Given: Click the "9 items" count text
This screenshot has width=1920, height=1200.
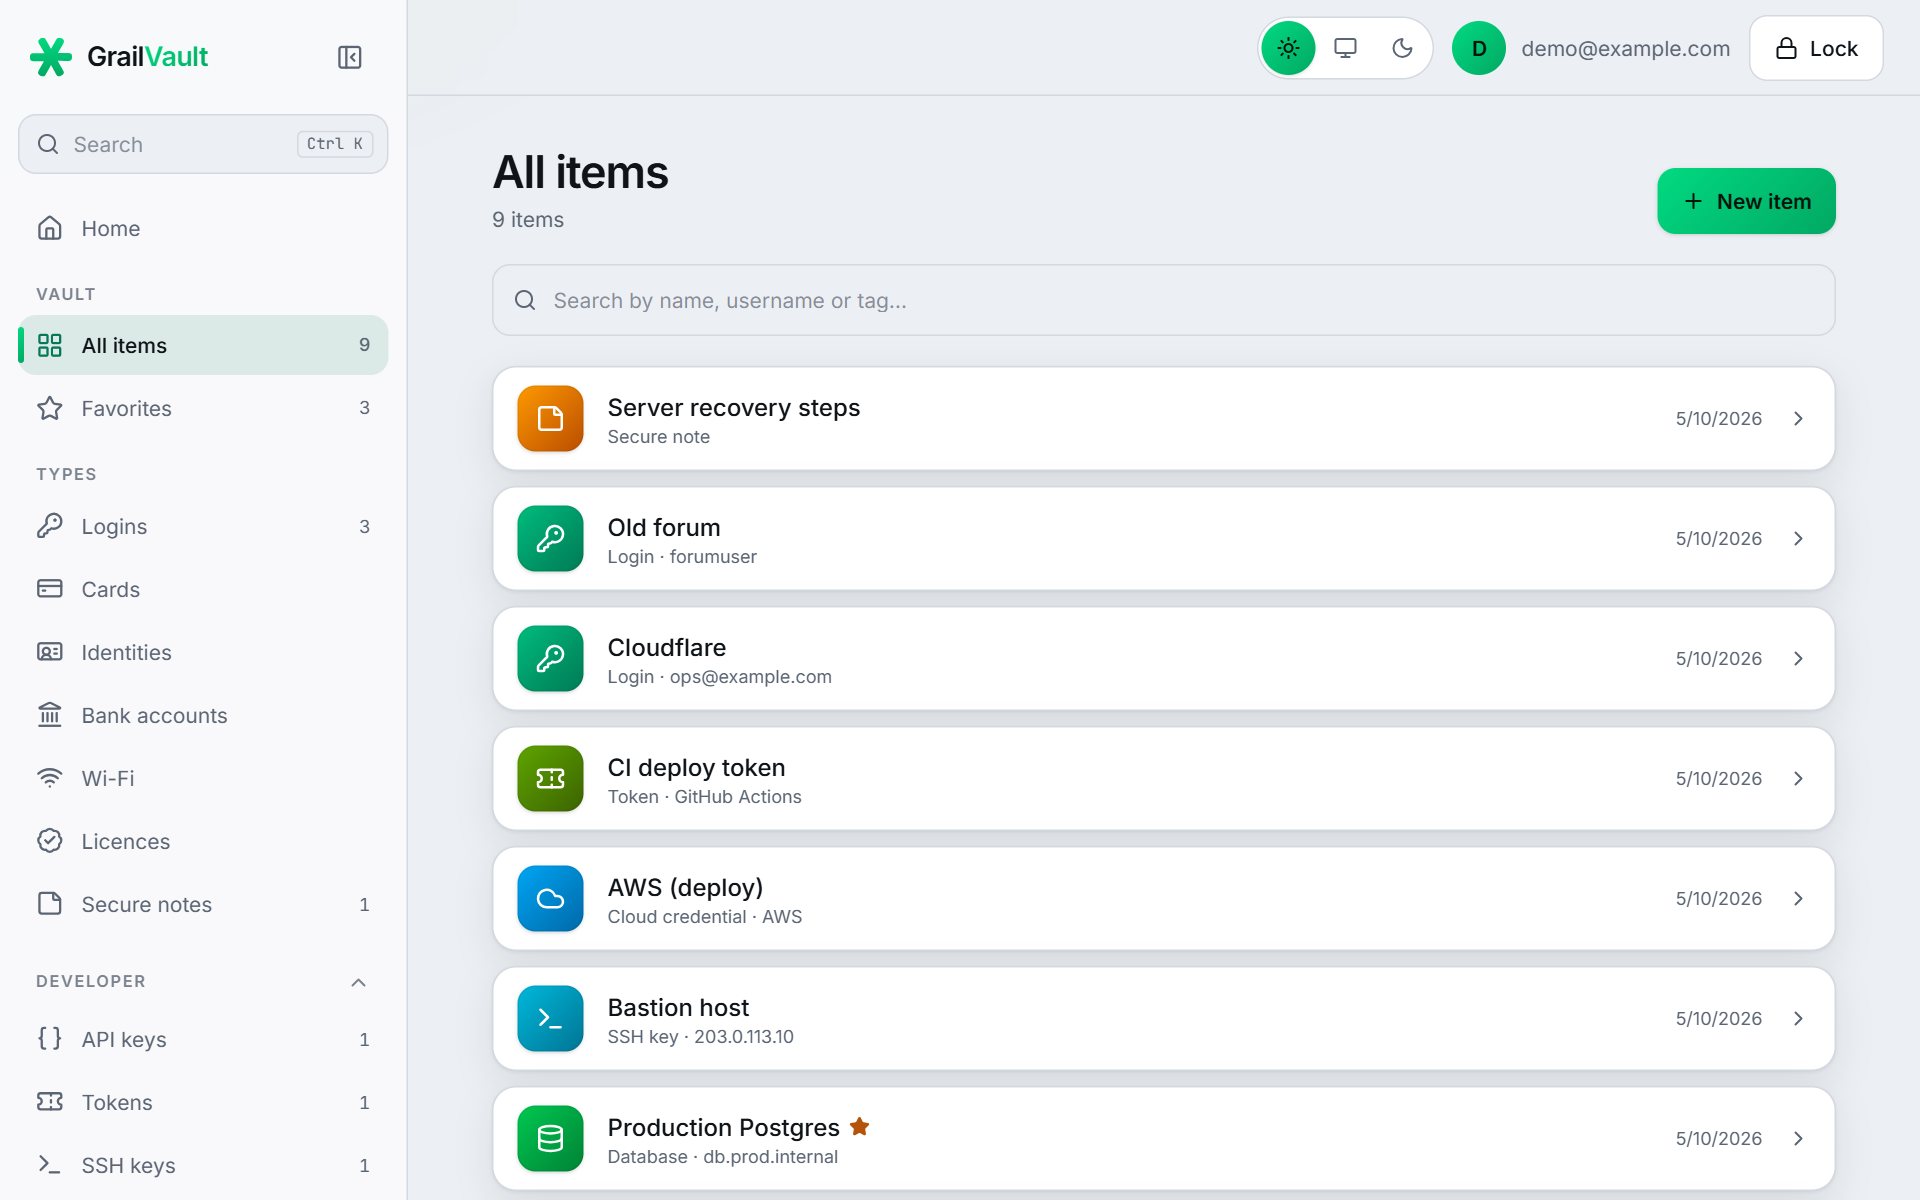Looking at the screenshot, I should [528, 220].
